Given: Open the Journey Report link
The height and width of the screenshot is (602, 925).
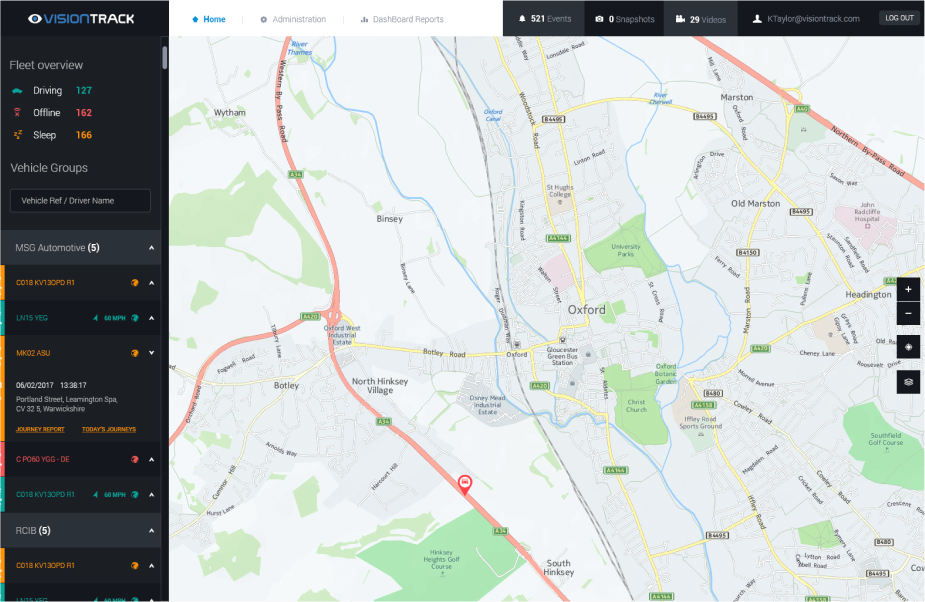Looking at the screenshot, I should tap(40, 429).
